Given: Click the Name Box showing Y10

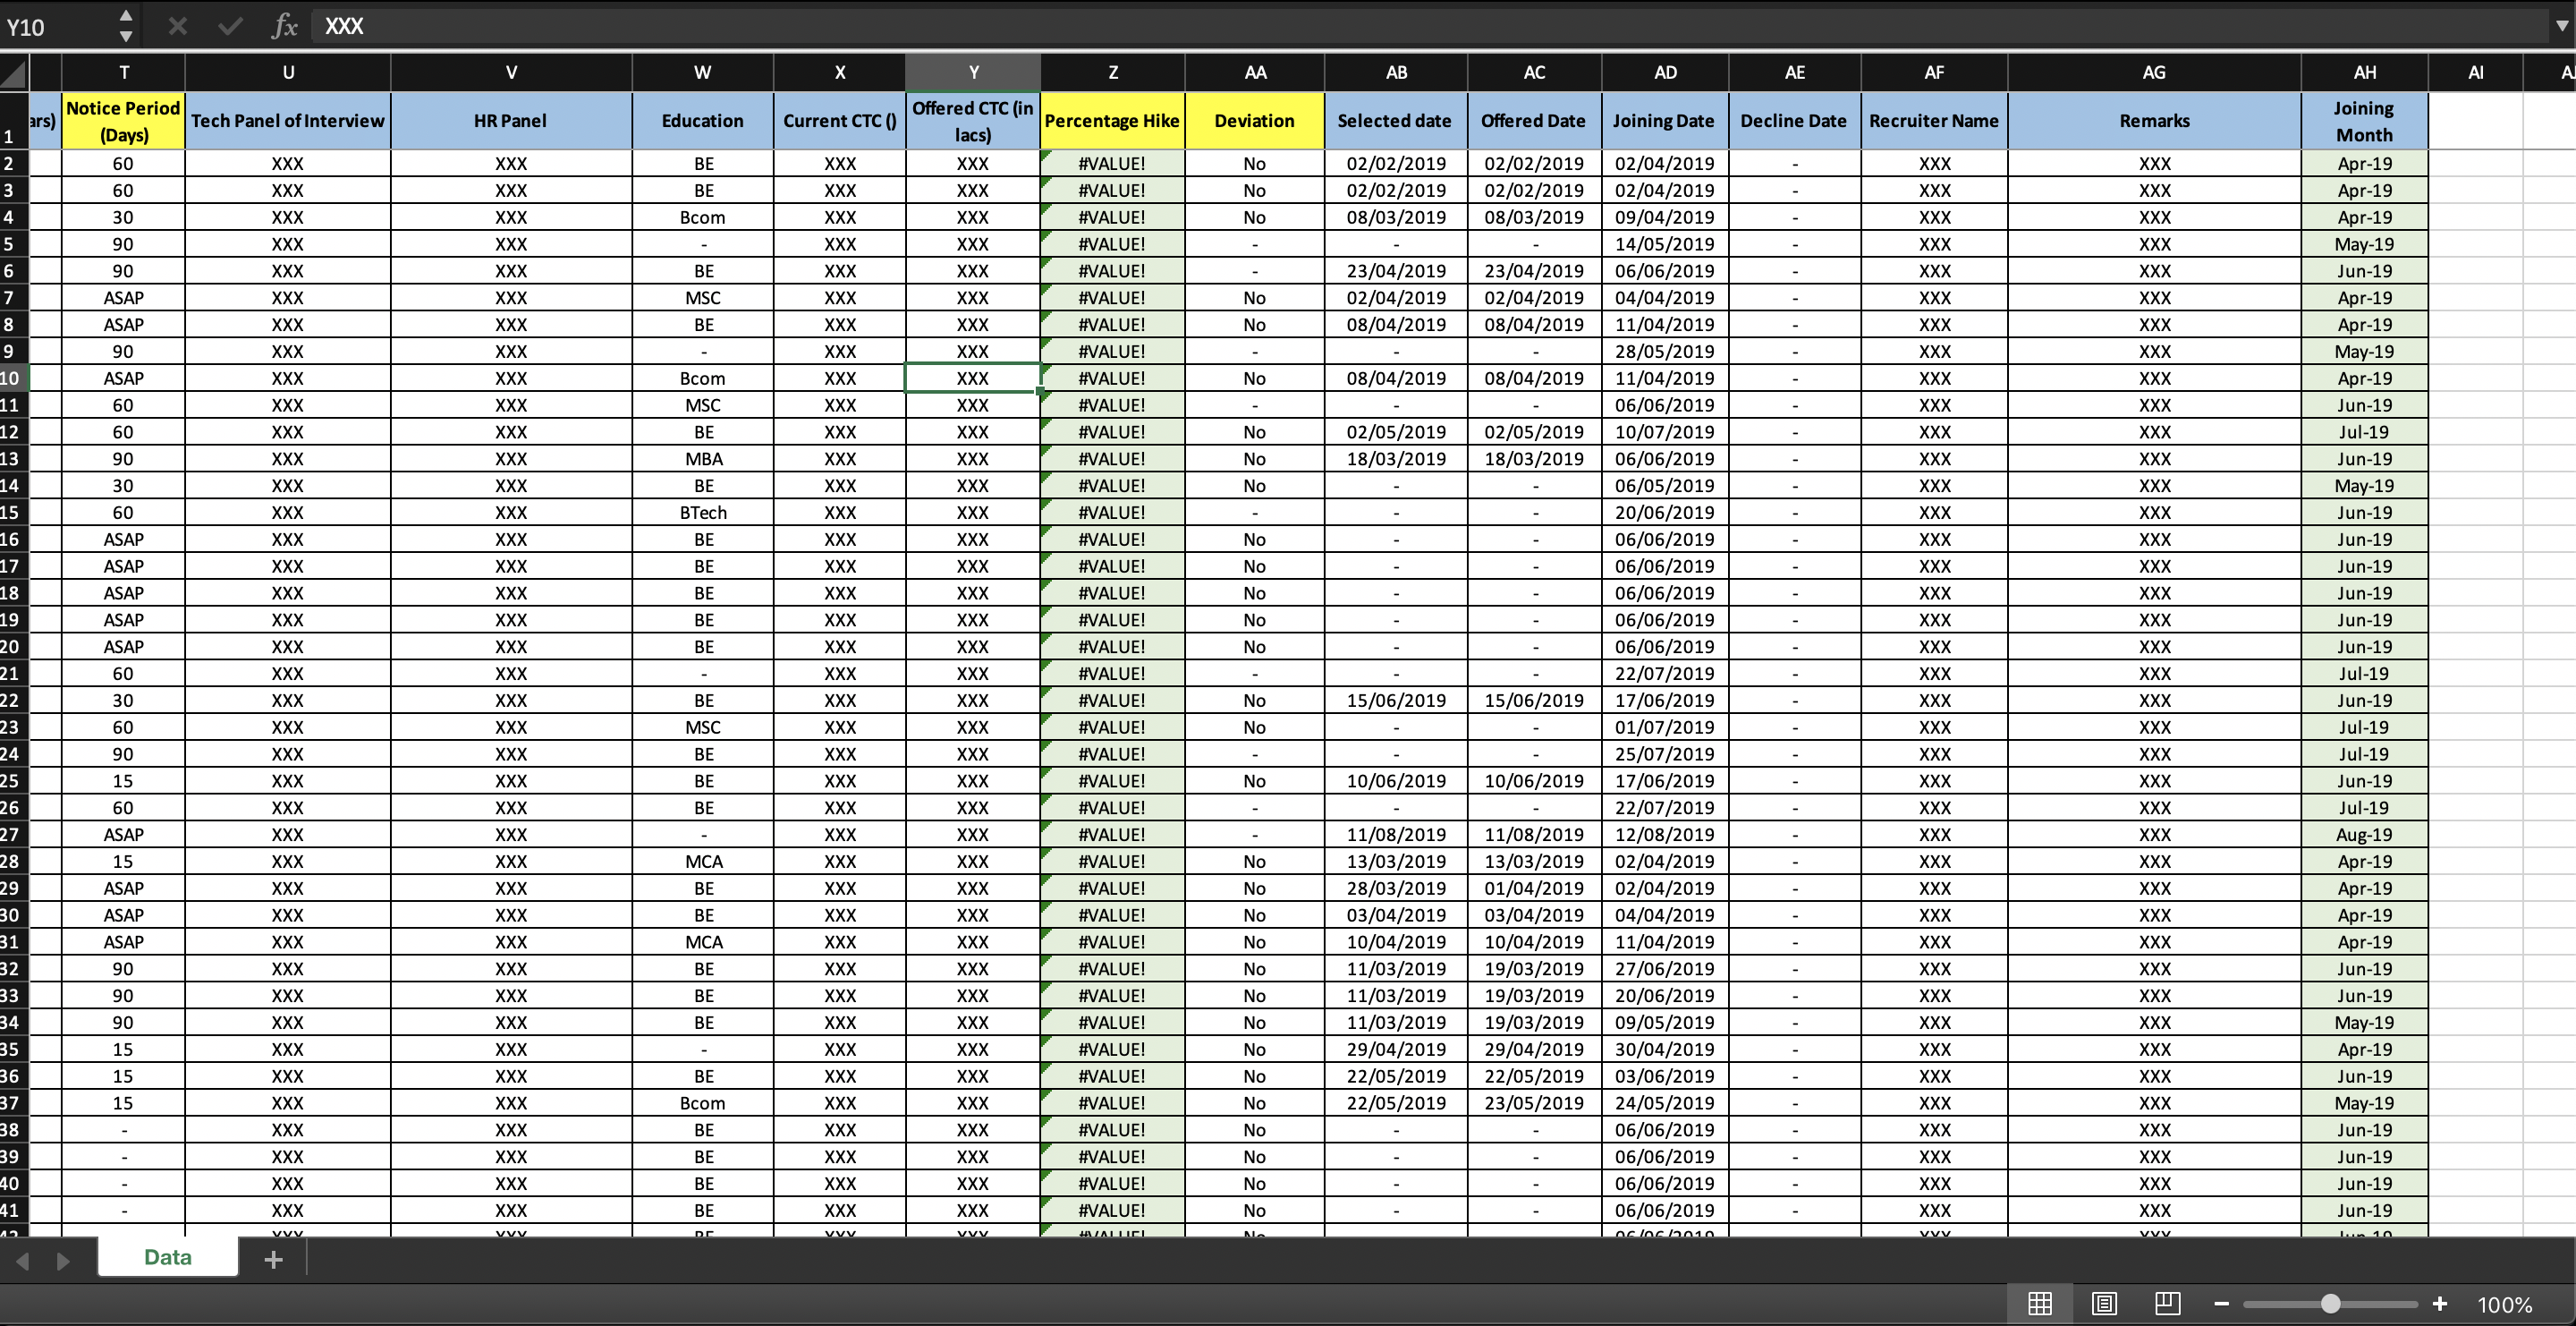Looking at the screenshot, I should pyautogui.click(x=58, y=27).
